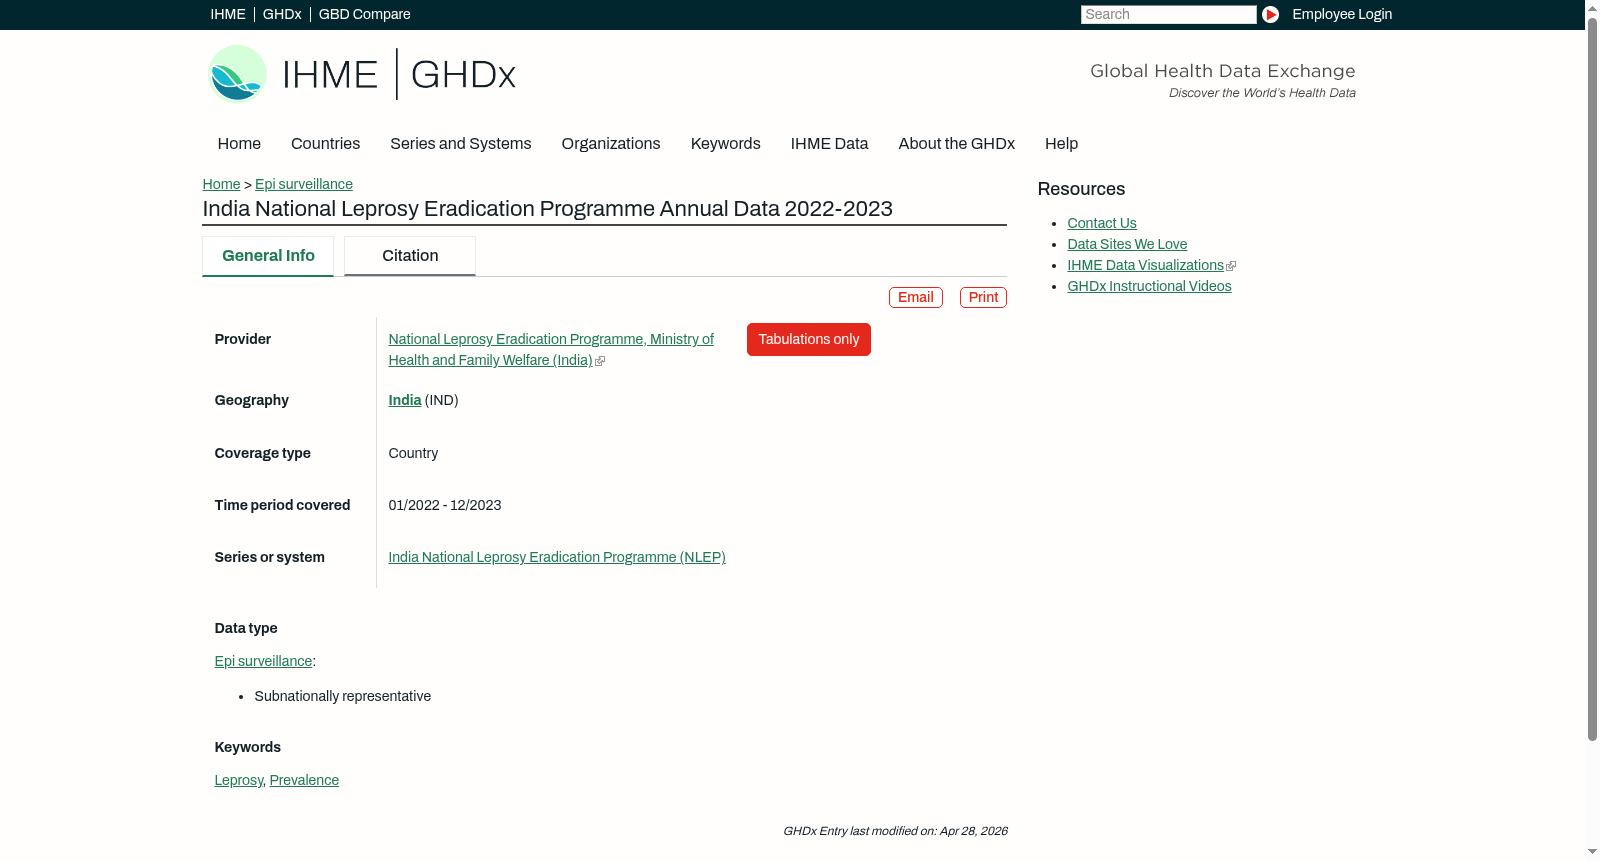Open Contact Us resource link

pos(1102,223)
